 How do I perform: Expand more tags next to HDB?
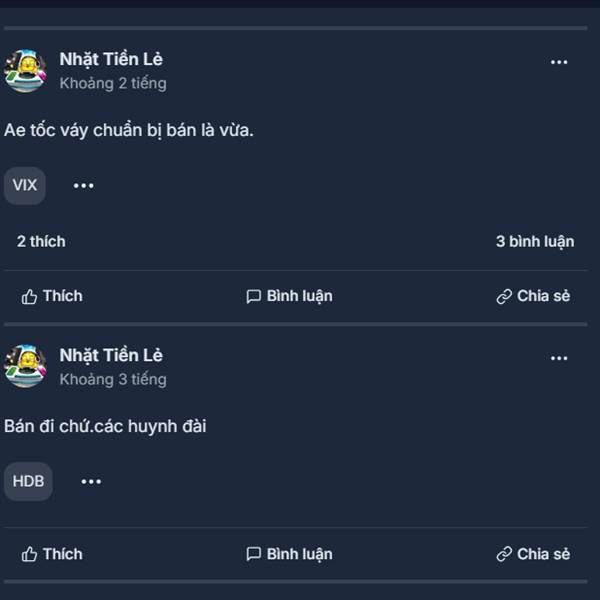pyautogui.click(x=91, y=482)
